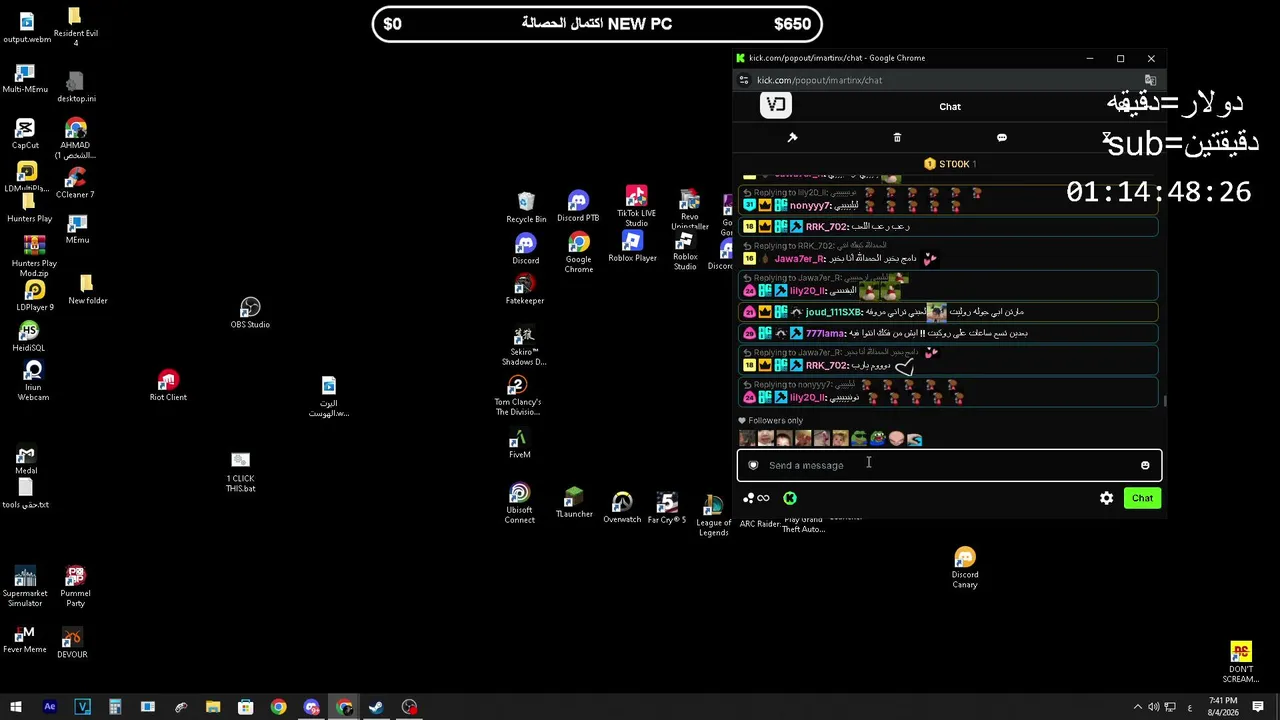Click the shield identity icon in message box
The image size is (1280, 720).
pyautogui.click(x=753, y=465)
